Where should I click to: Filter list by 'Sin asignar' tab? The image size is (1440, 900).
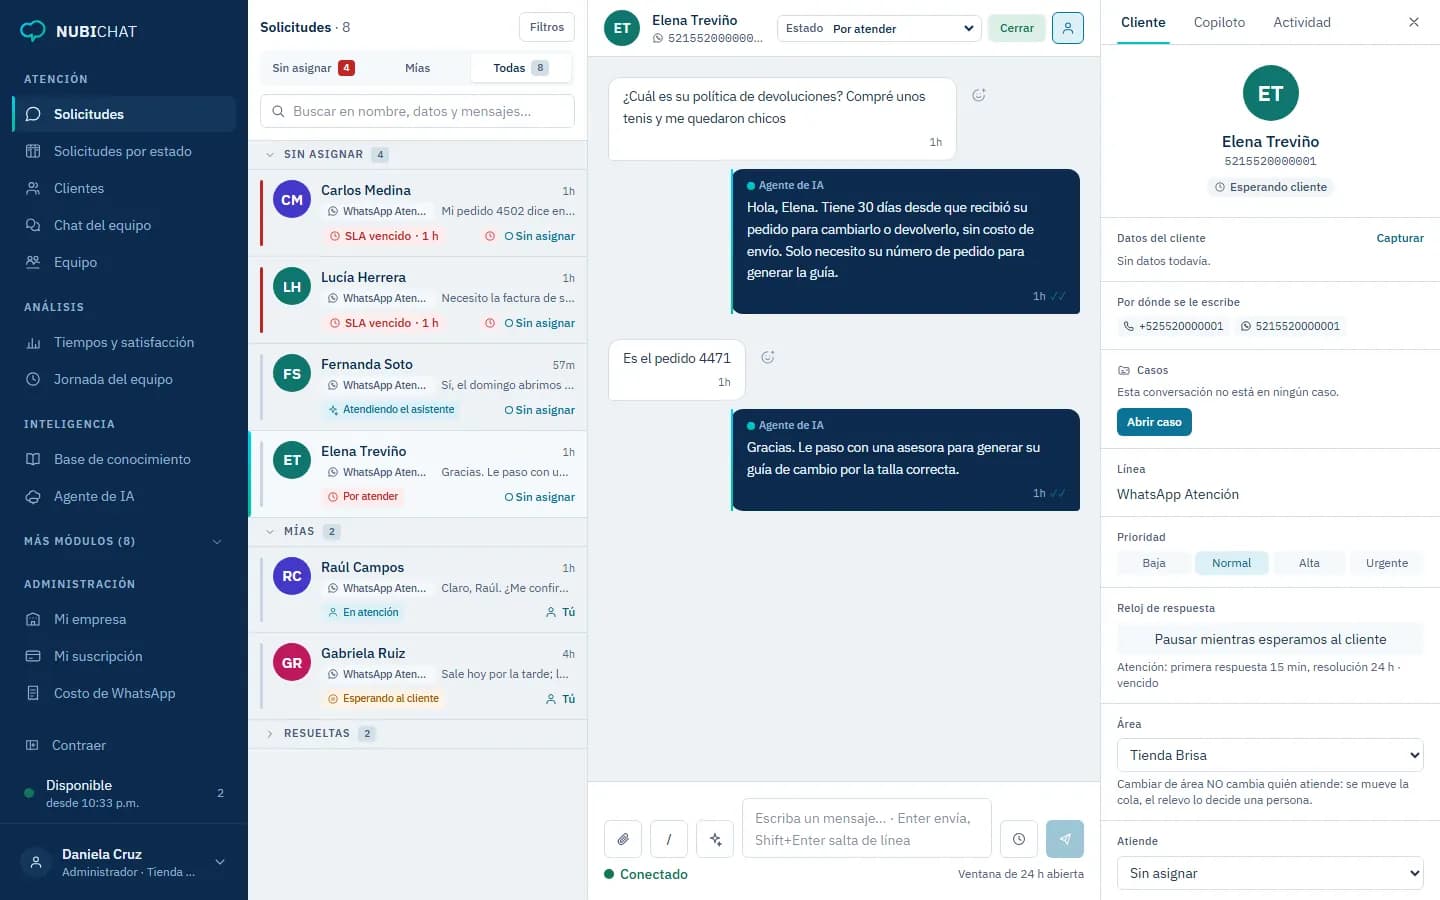pyautogui.click(x=313, y=68)
